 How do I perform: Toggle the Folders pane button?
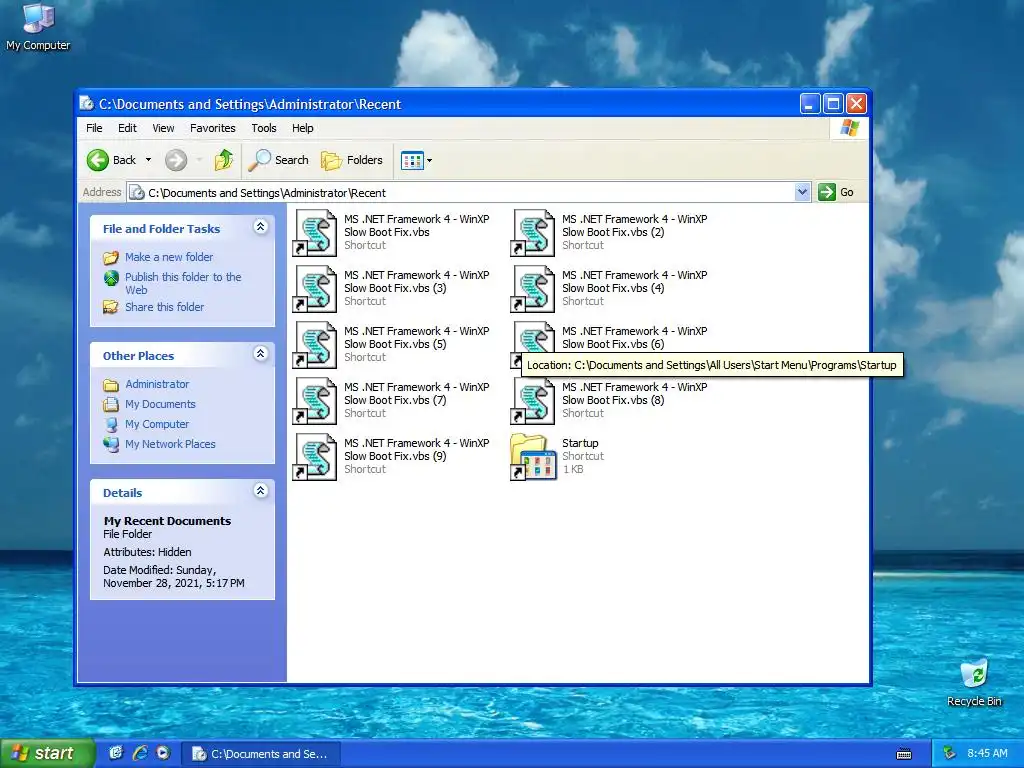pos(351,160)
